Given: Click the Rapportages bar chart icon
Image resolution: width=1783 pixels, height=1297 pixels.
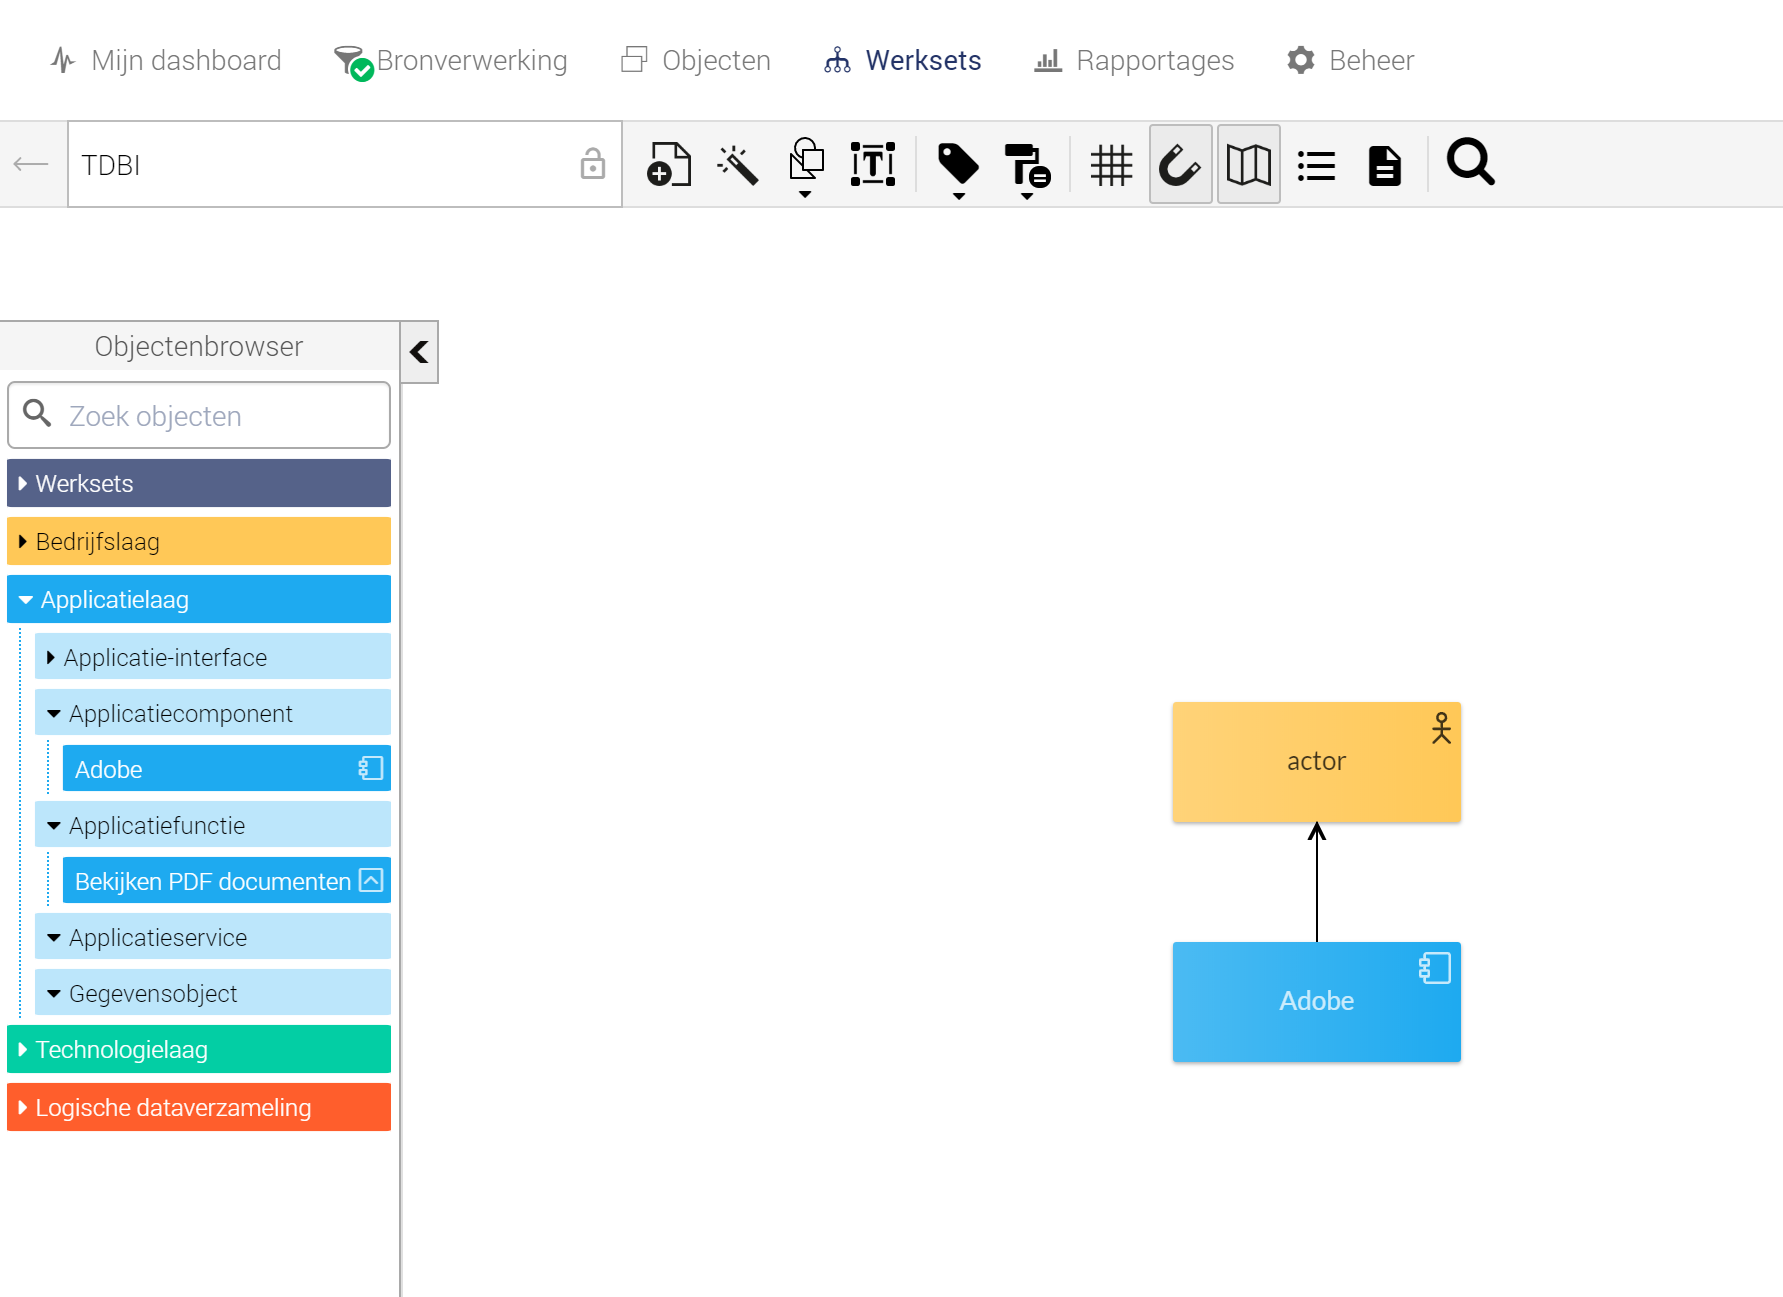Looking at the screenshot, I should [x=1048, y=61].
